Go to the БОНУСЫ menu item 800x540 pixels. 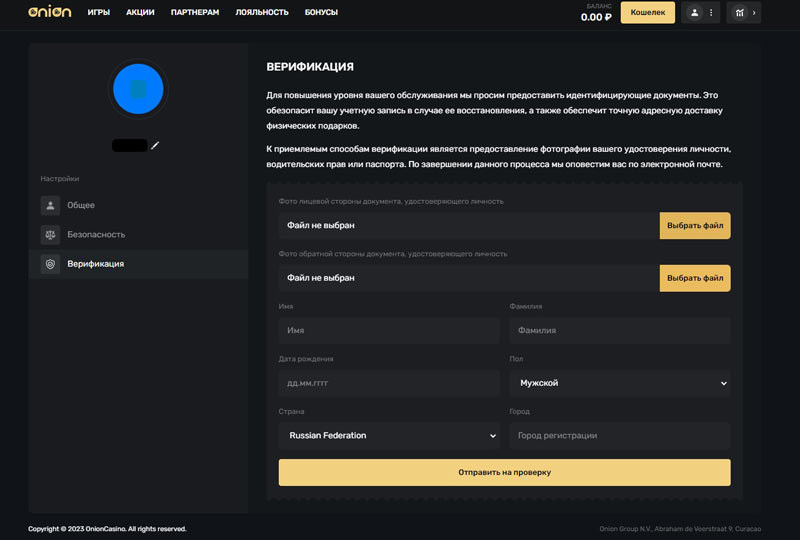321,12
